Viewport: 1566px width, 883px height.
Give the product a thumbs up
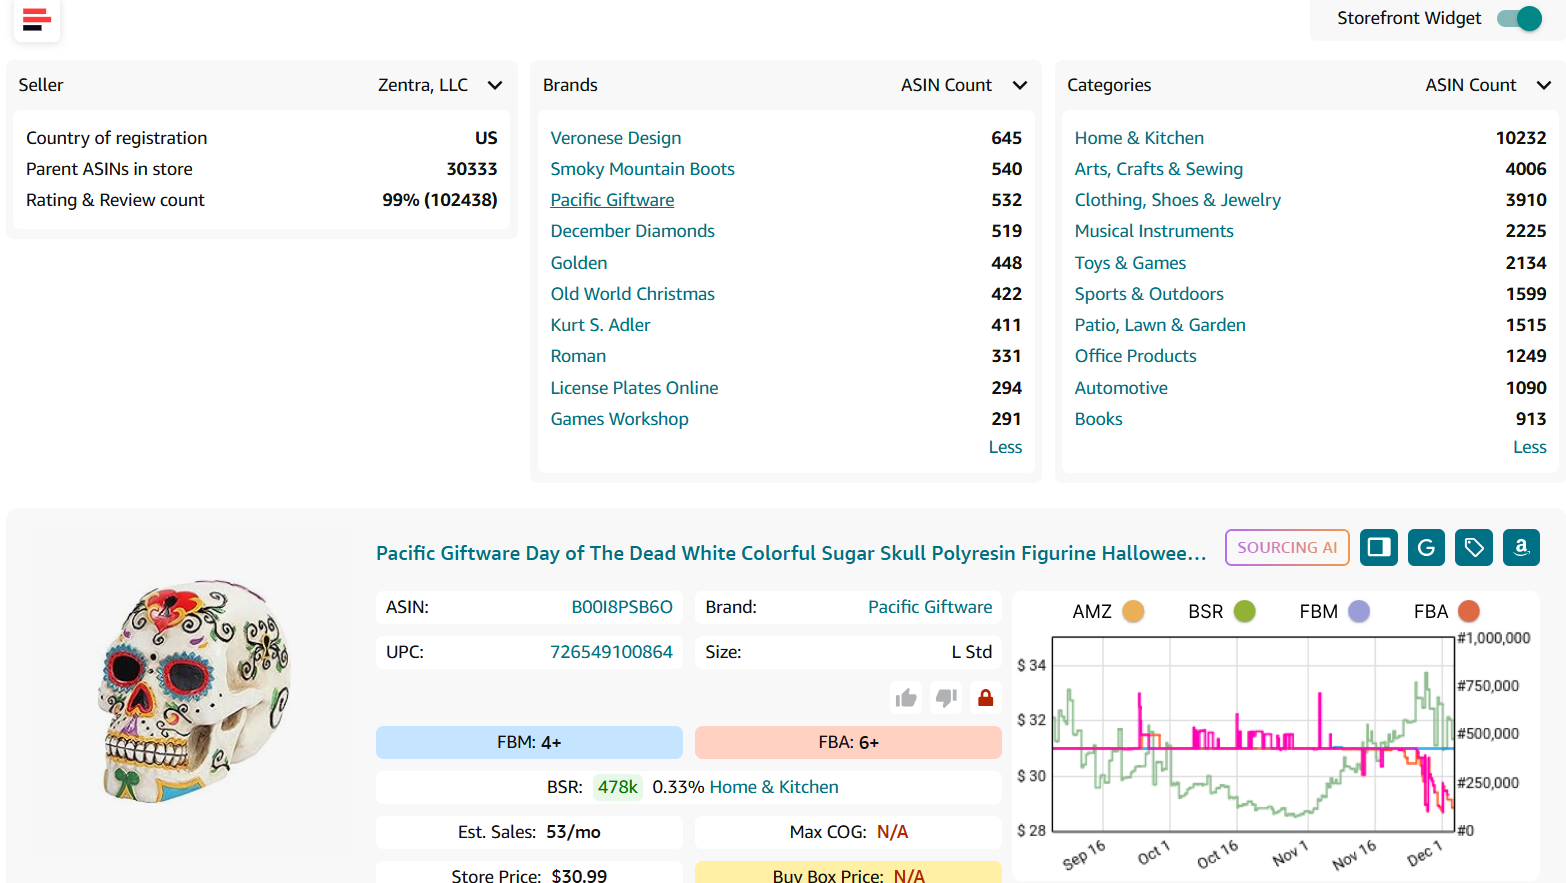[x=905, y=697]
